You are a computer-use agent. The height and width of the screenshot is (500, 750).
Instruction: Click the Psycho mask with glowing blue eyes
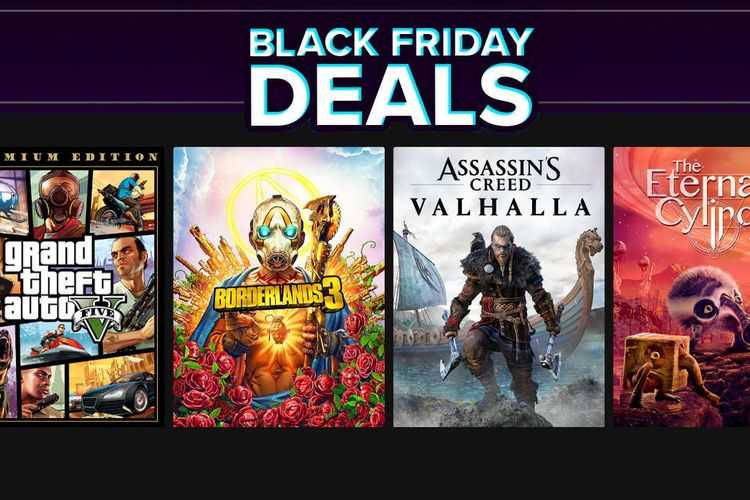276,231
